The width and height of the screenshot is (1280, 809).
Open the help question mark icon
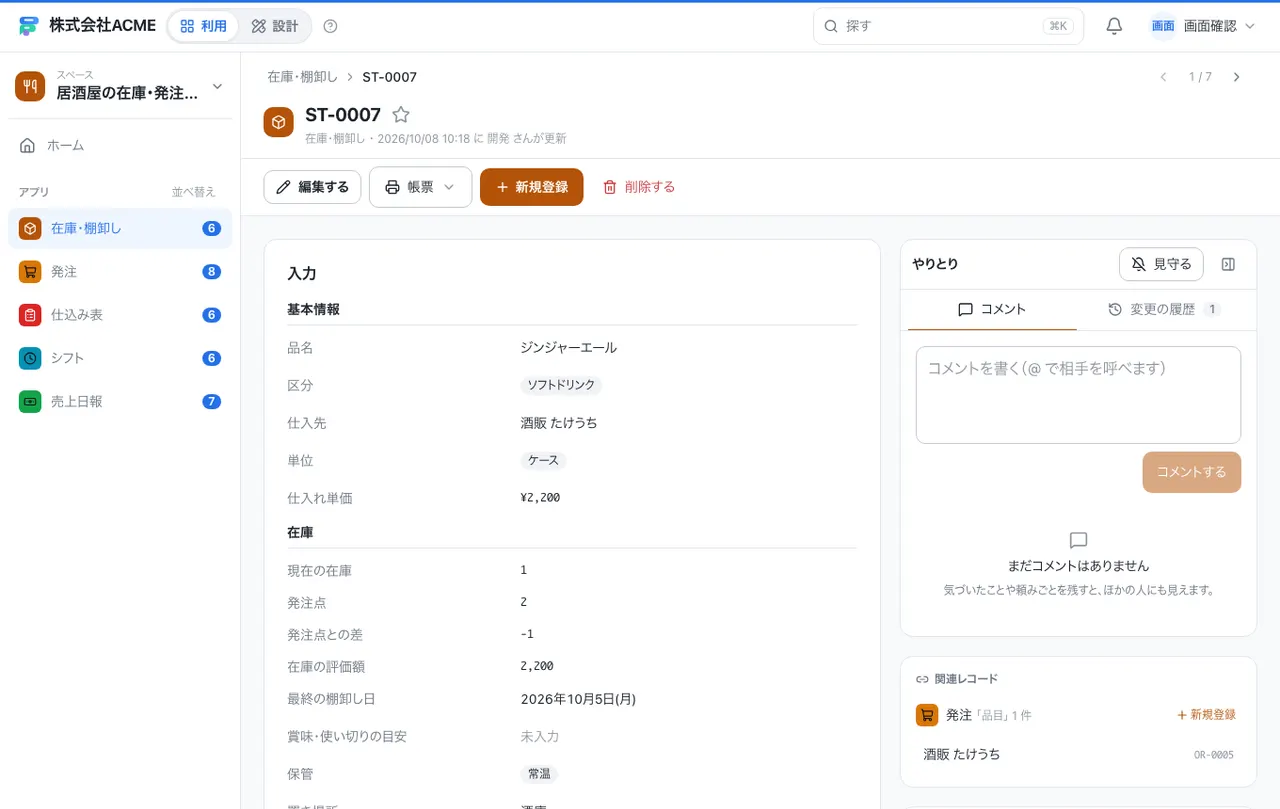[331, 26]
